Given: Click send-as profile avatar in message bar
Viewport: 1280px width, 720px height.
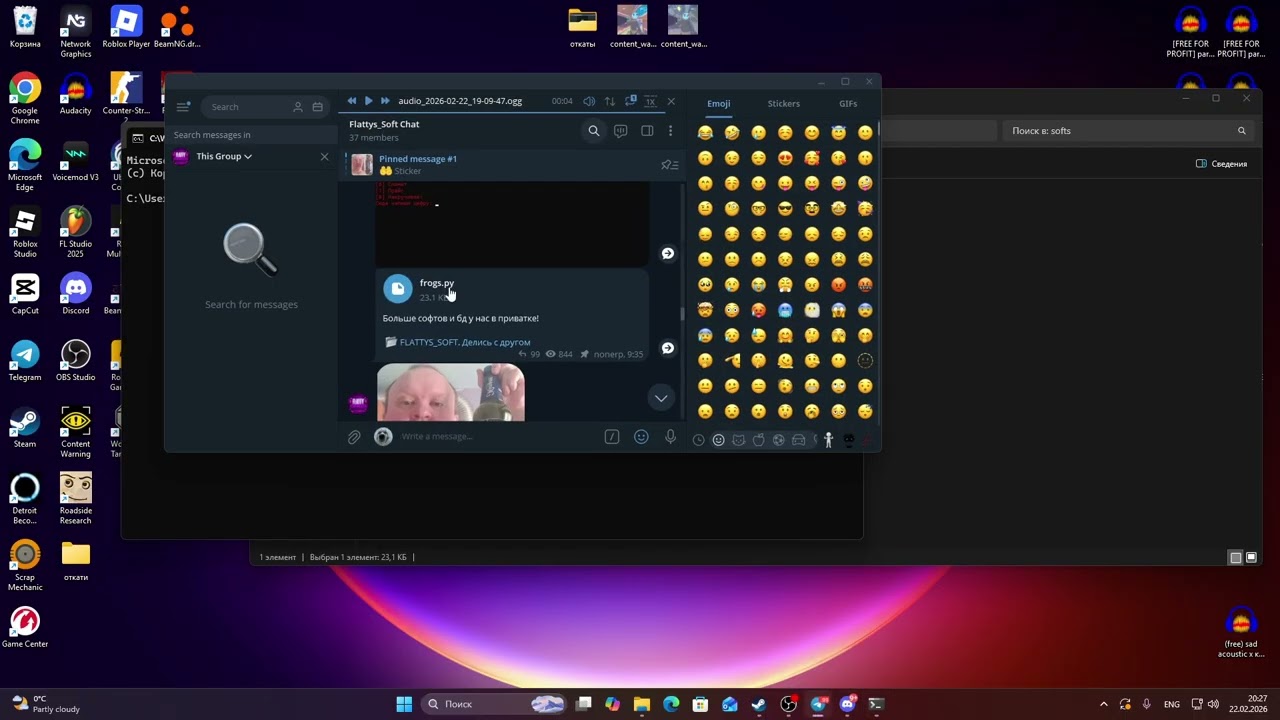Looking at the screenshot, I should coord(383,437).
